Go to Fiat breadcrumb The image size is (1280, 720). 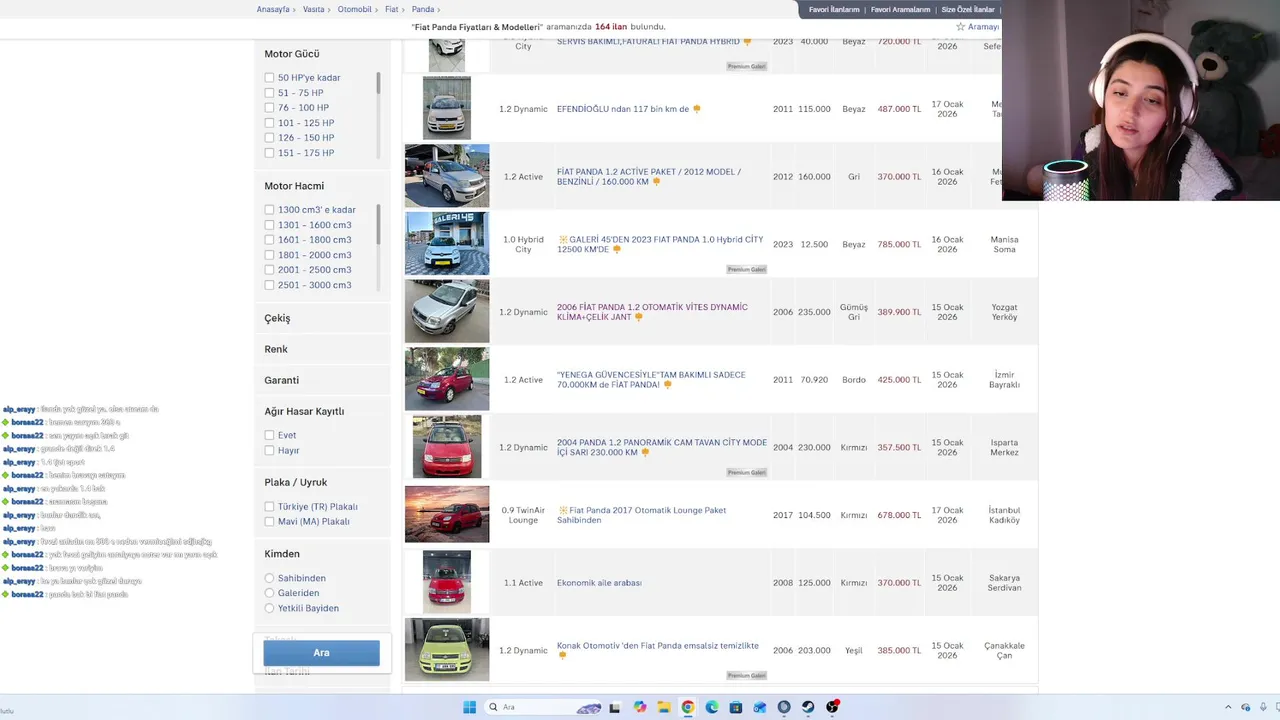[x=392, y=10]
